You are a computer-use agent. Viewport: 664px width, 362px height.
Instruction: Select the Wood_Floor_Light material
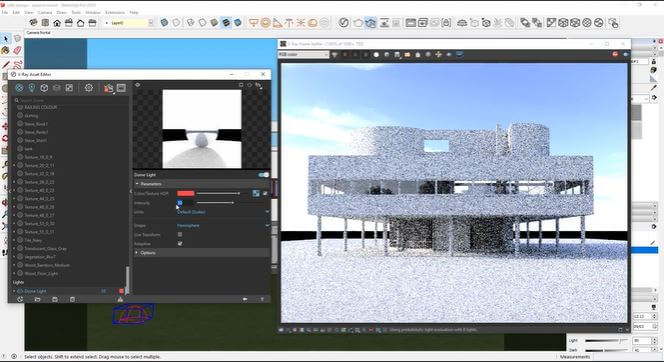(x=41, y=274)
